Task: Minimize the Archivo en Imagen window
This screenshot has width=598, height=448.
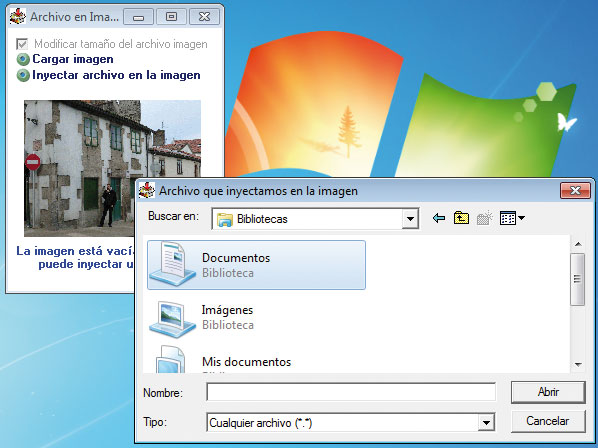Action: pos(138,17)
